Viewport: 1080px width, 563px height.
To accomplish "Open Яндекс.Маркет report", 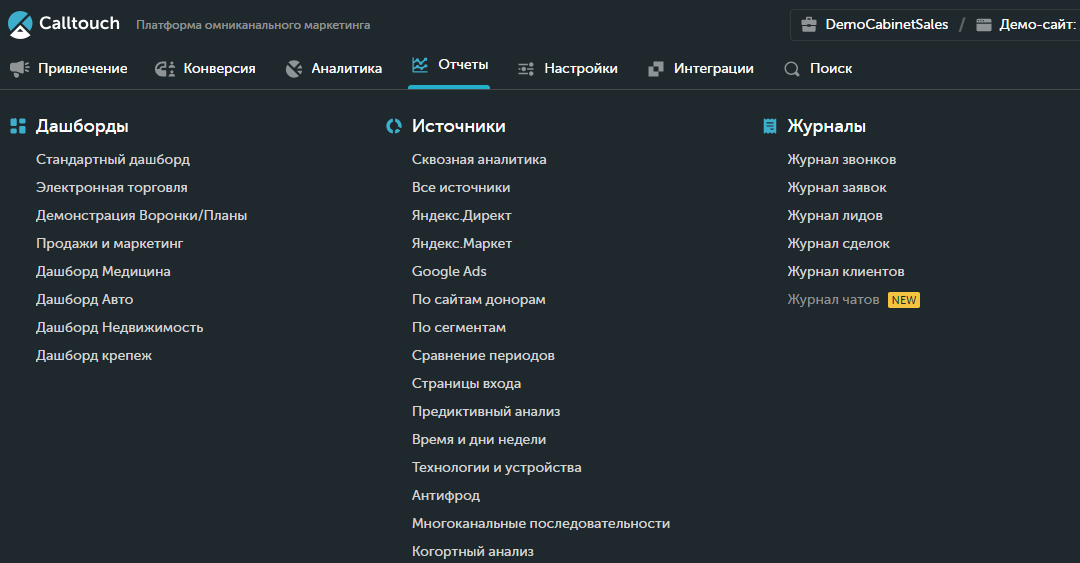I will 462,243.
